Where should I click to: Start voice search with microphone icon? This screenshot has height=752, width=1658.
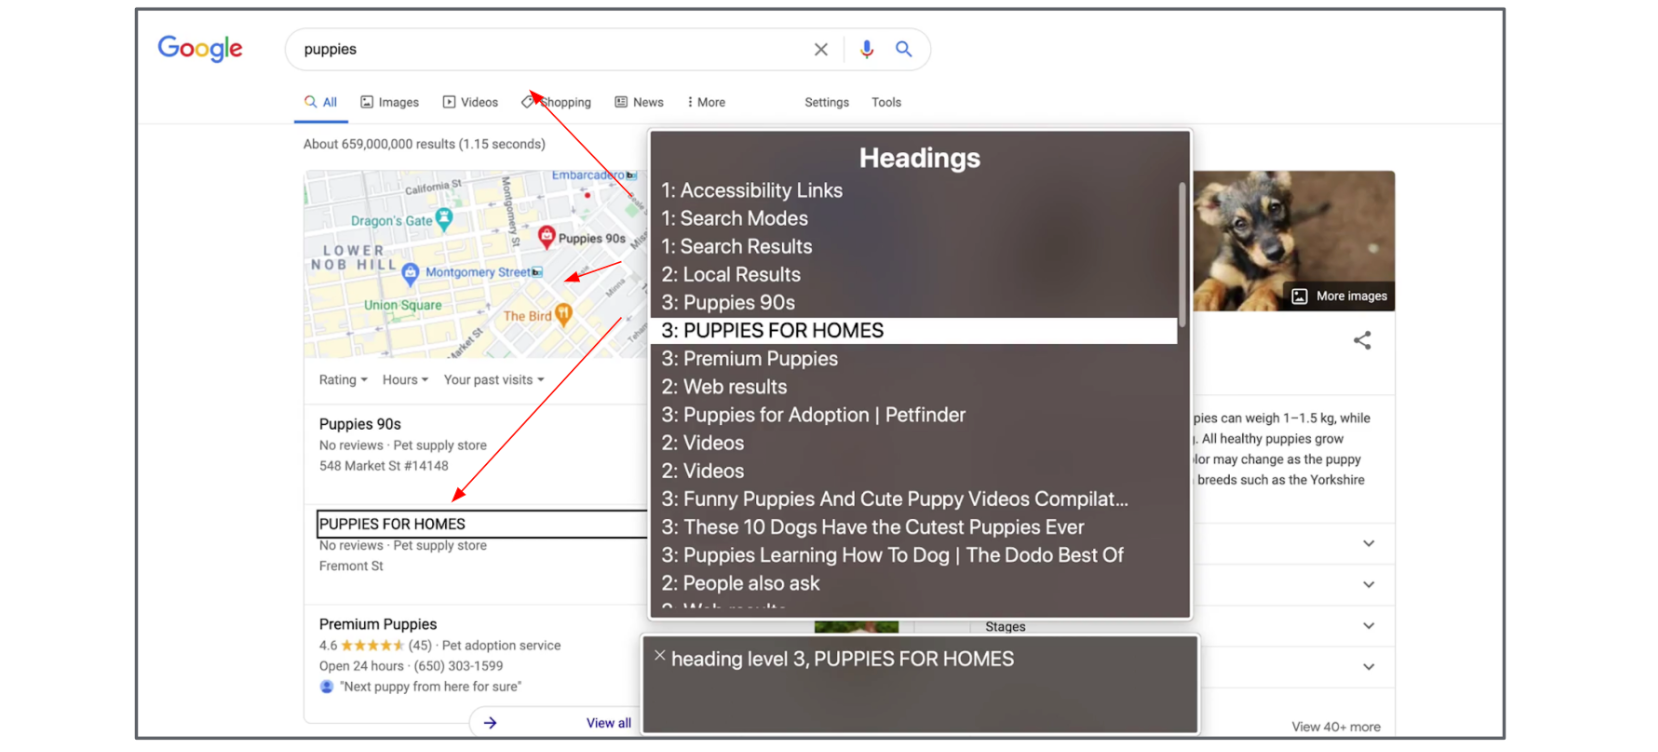pos(866,49)
